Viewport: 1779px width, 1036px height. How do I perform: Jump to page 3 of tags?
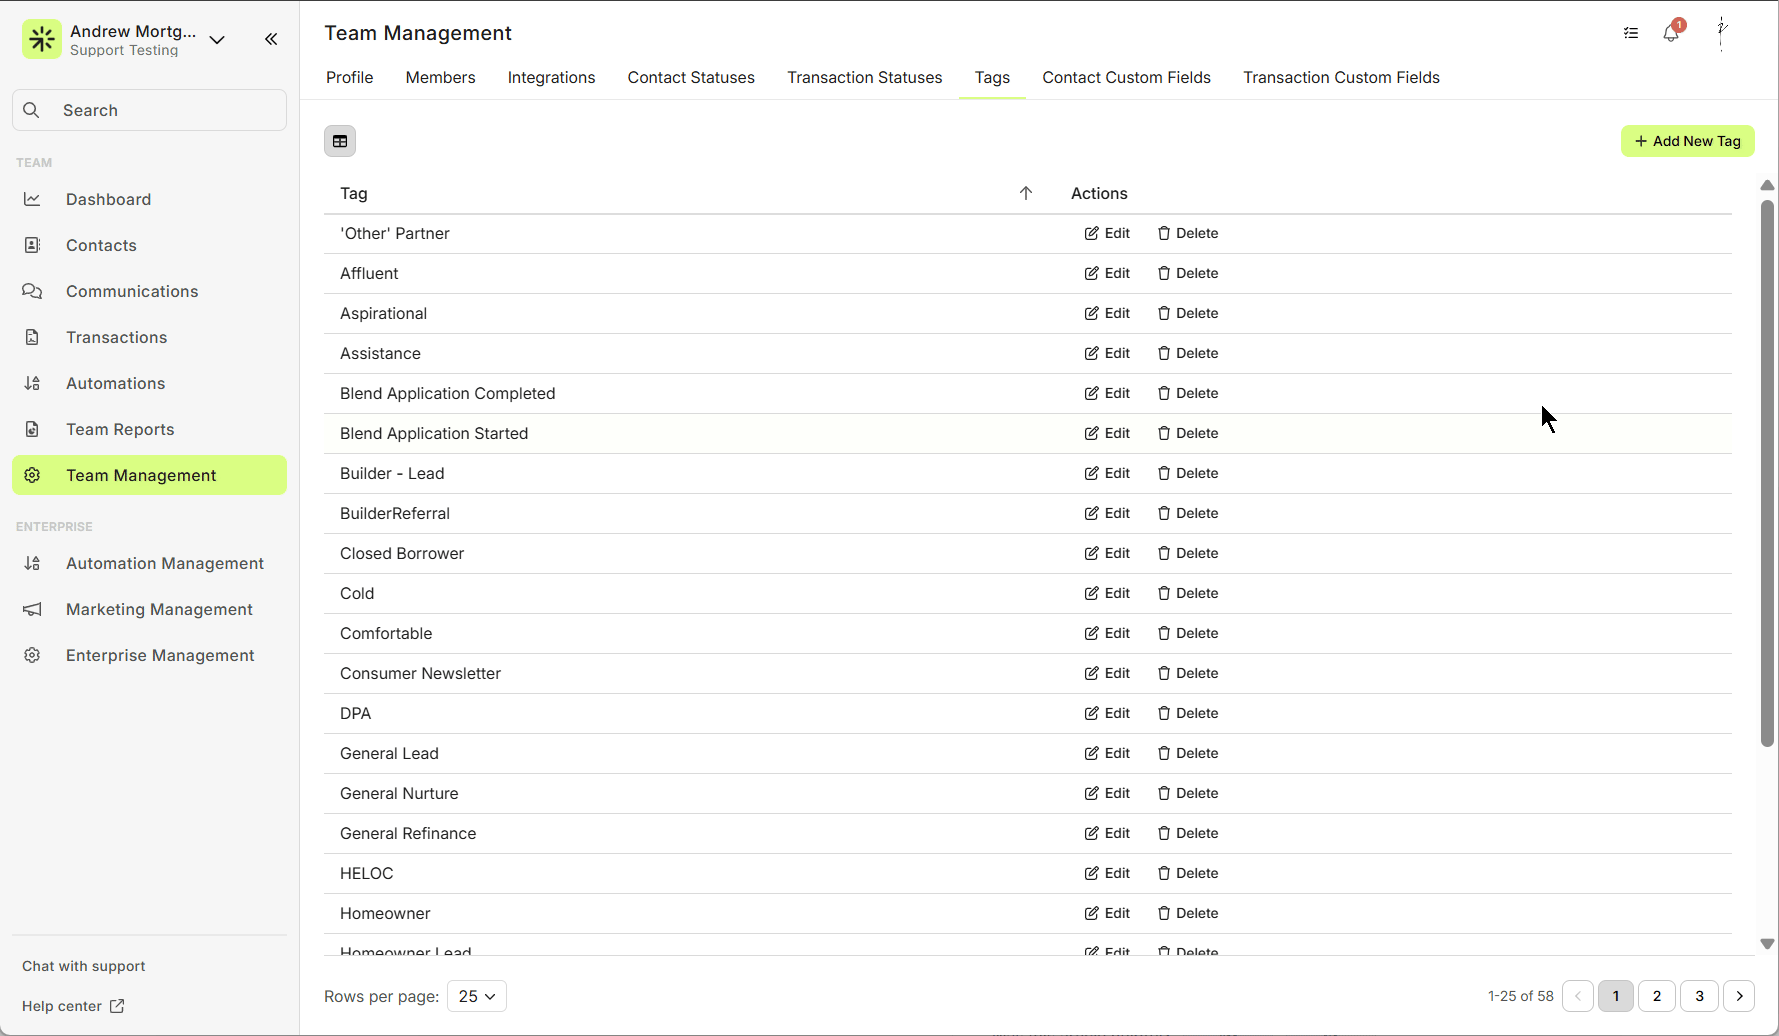tap(1699, 996)
